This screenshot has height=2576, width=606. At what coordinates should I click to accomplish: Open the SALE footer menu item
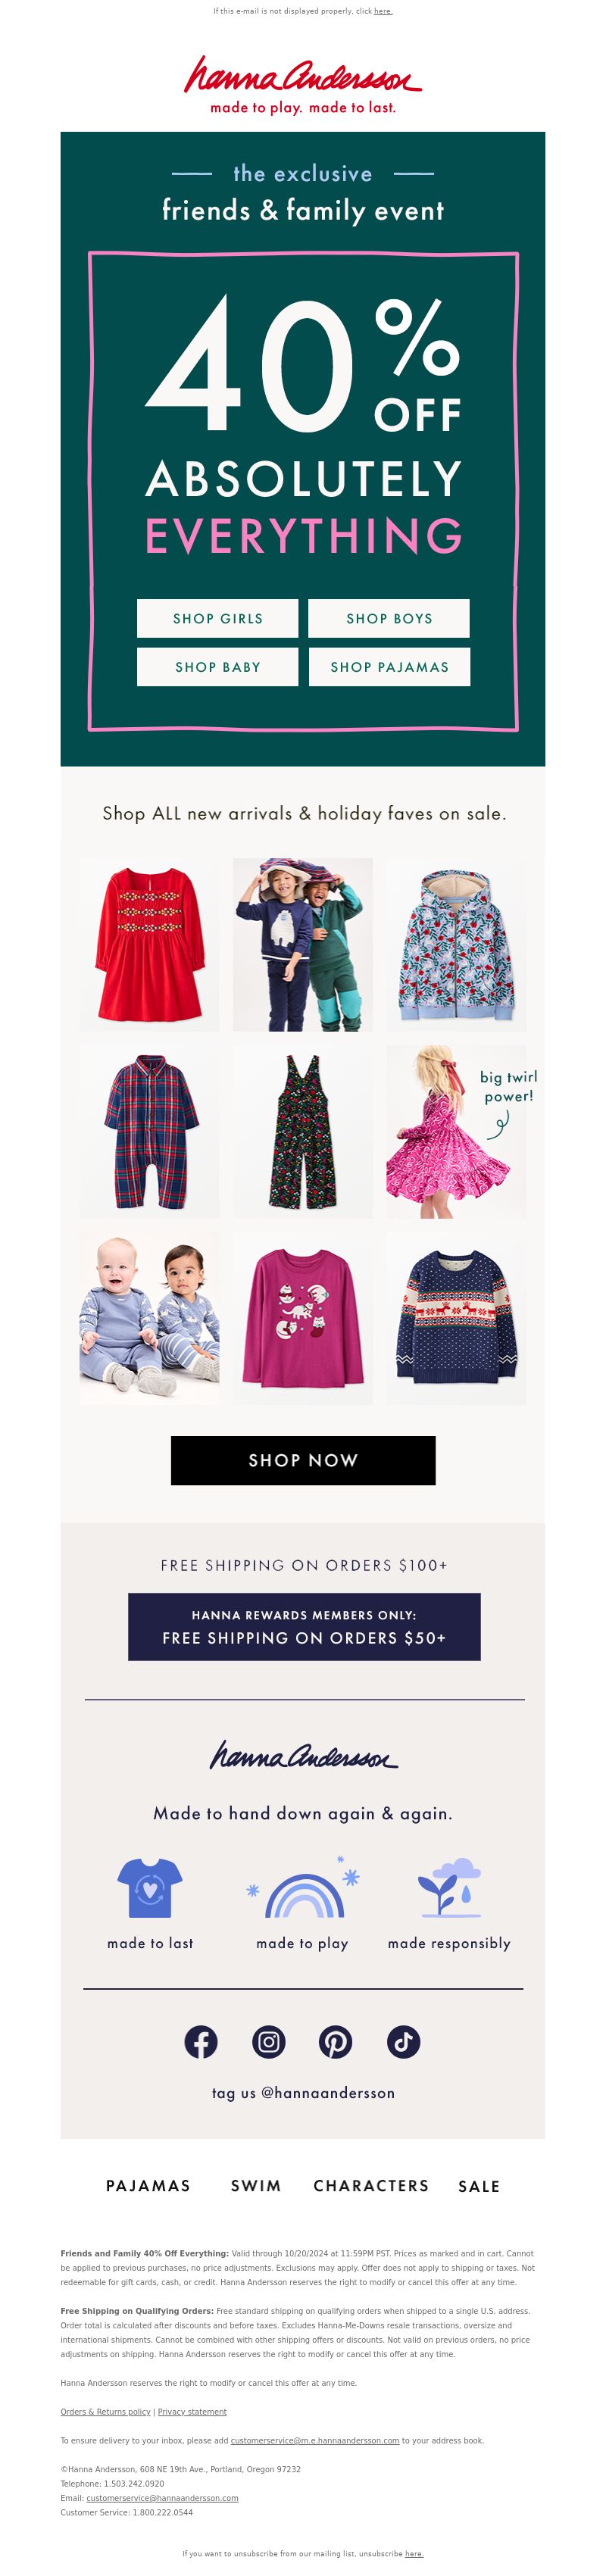479,2186
